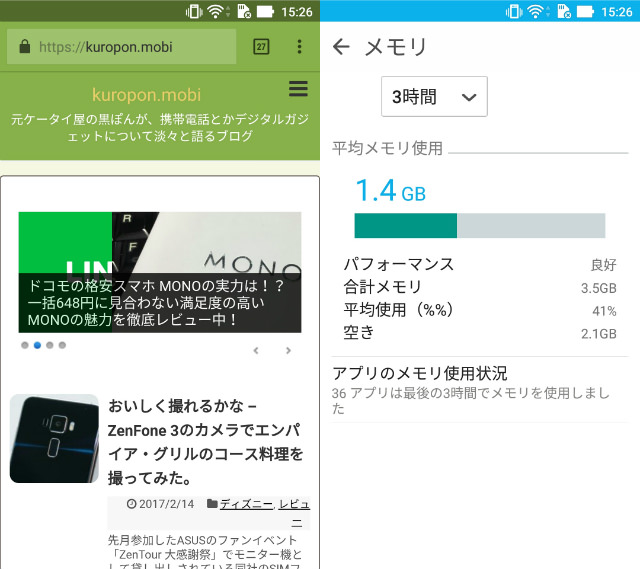Tap the 15:26 clock in memory screen status bar
This screenshot has width=640, height=569.
(617, 12)
